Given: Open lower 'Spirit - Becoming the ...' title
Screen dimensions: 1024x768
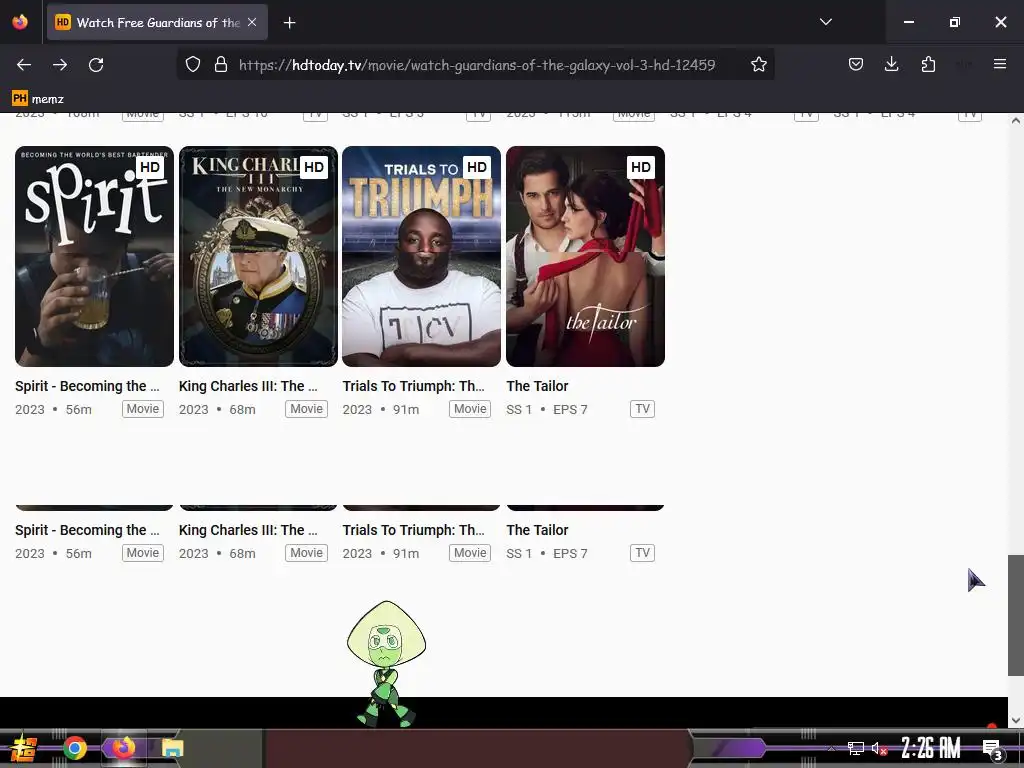Looking at the screenshot, I should (x=88, y=530).
